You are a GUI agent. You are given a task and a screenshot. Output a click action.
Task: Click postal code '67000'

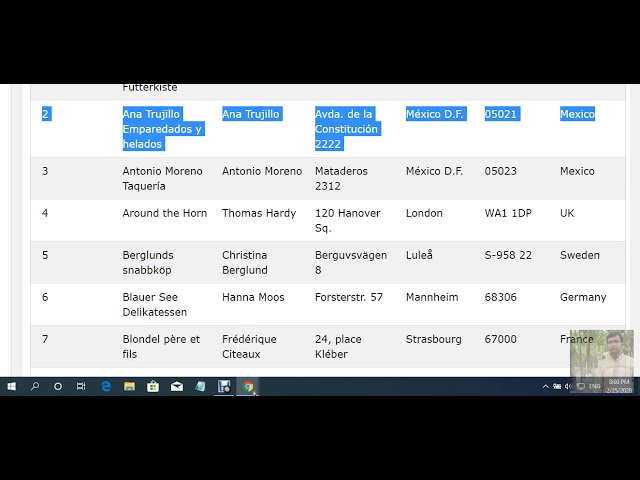click(500, 339)
